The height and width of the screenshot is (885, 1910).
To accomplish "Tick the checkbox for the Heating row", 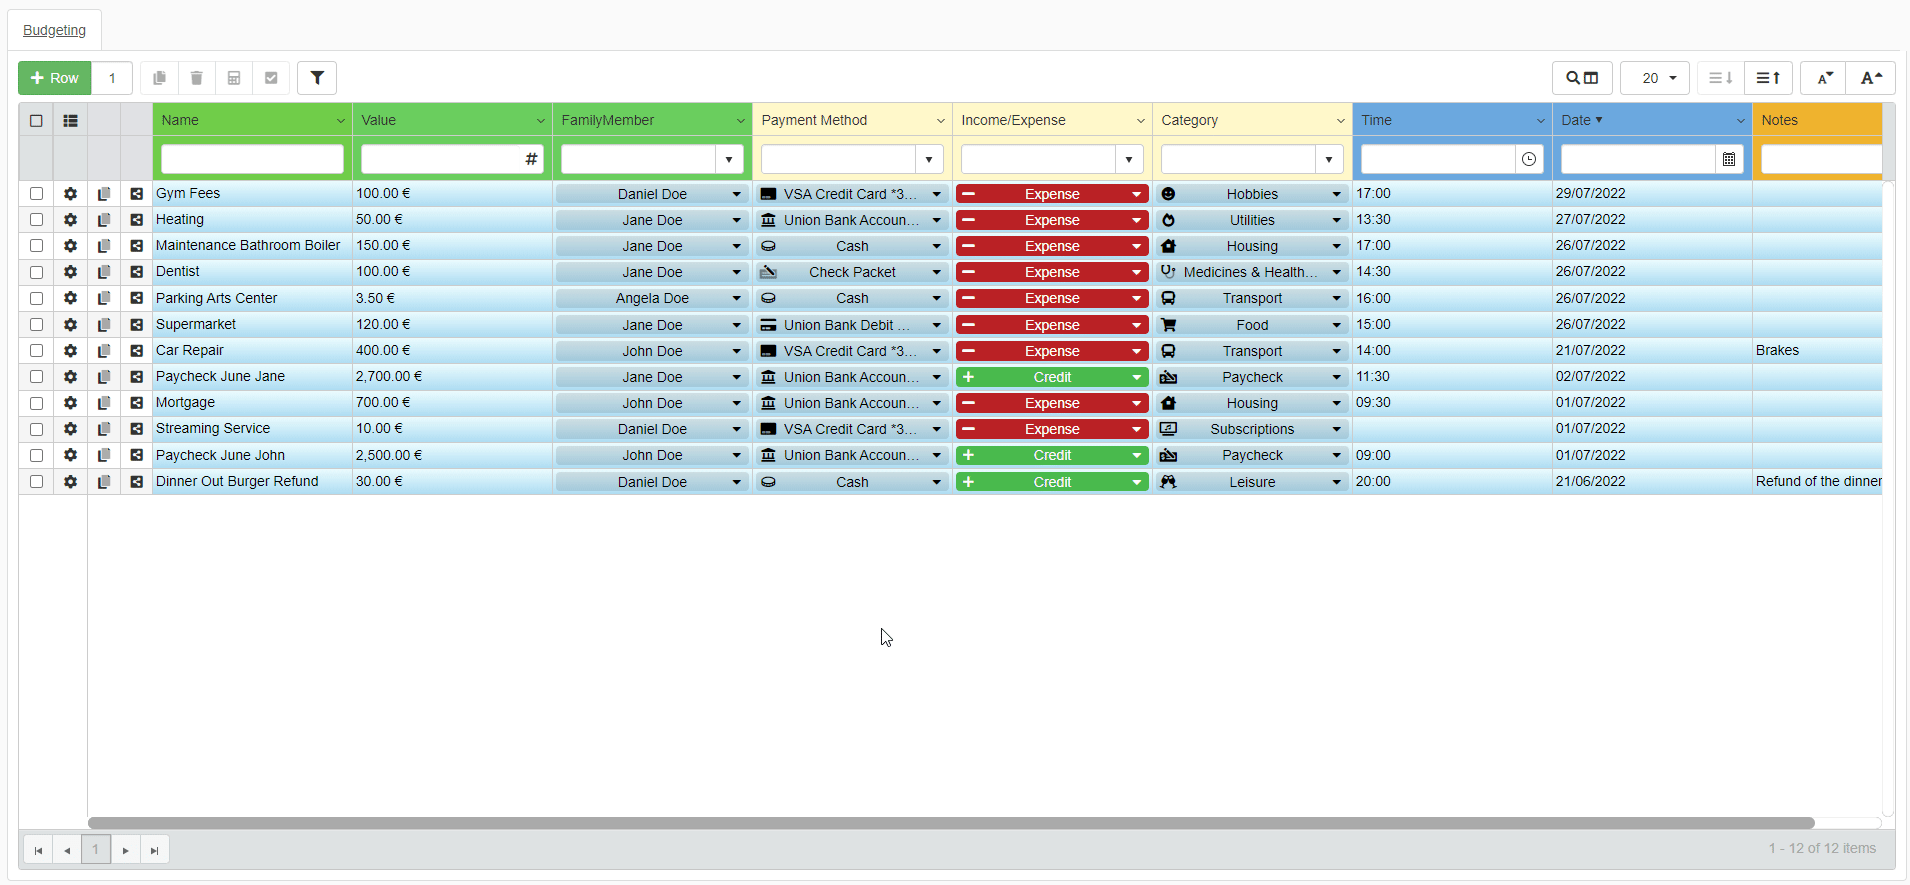I will click(37, 220).
